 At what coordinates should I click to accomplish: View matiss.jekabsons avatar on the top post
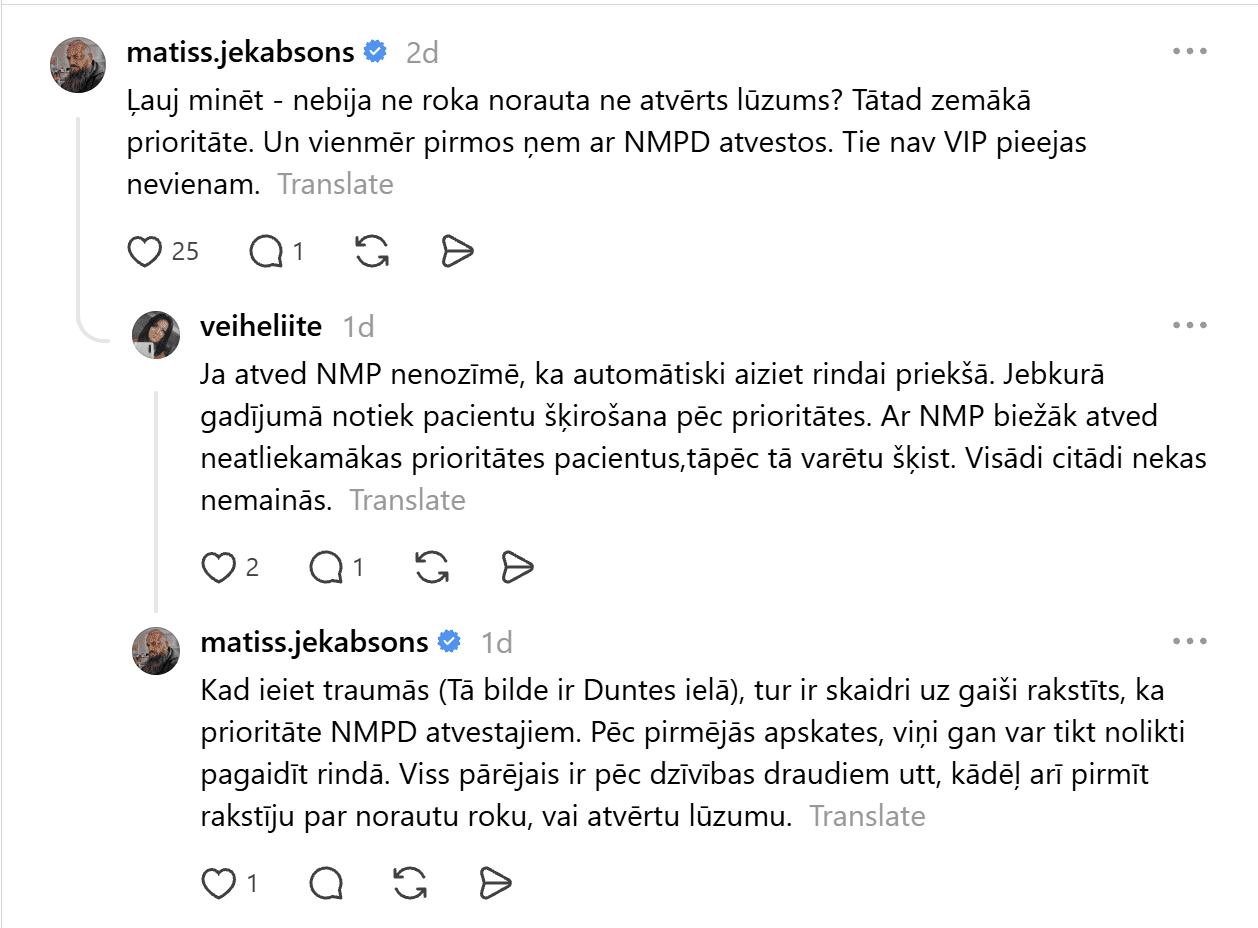click(78, 65)
